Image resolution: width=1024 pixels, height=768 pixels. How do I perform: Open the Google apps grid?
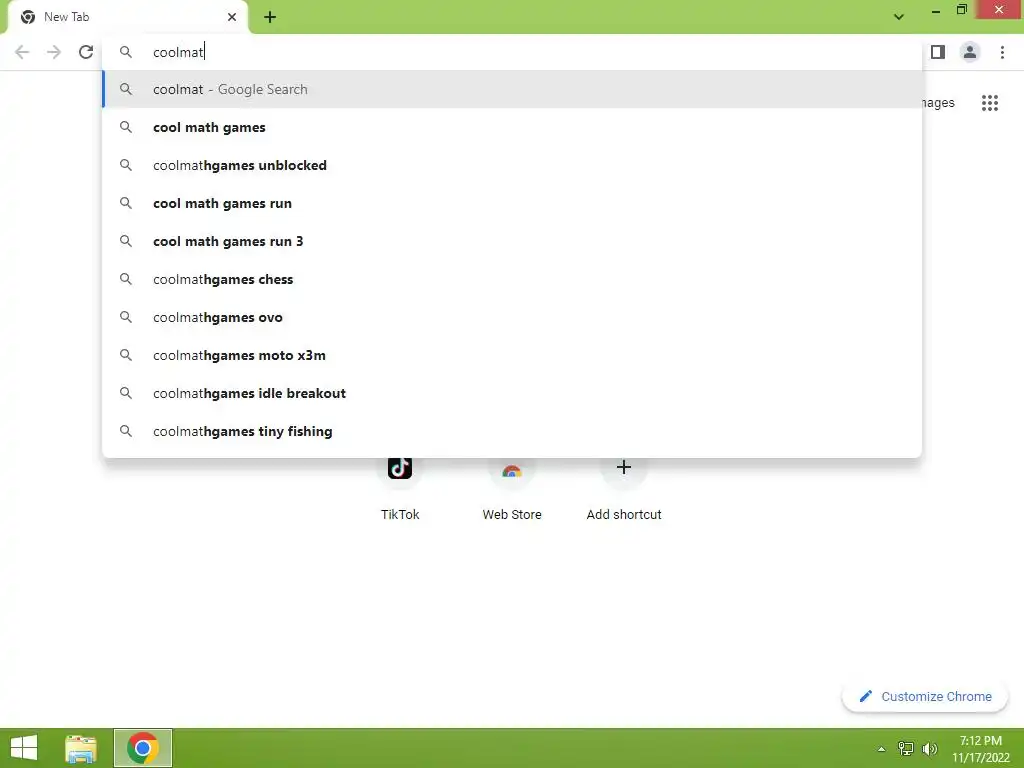[990, 103]
